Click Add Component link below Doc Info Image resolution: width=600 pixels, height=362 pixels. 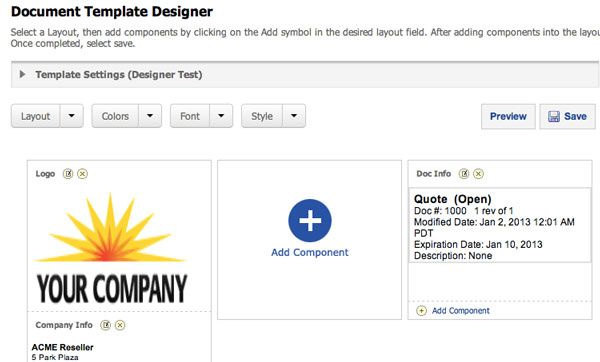click(461, 311)
